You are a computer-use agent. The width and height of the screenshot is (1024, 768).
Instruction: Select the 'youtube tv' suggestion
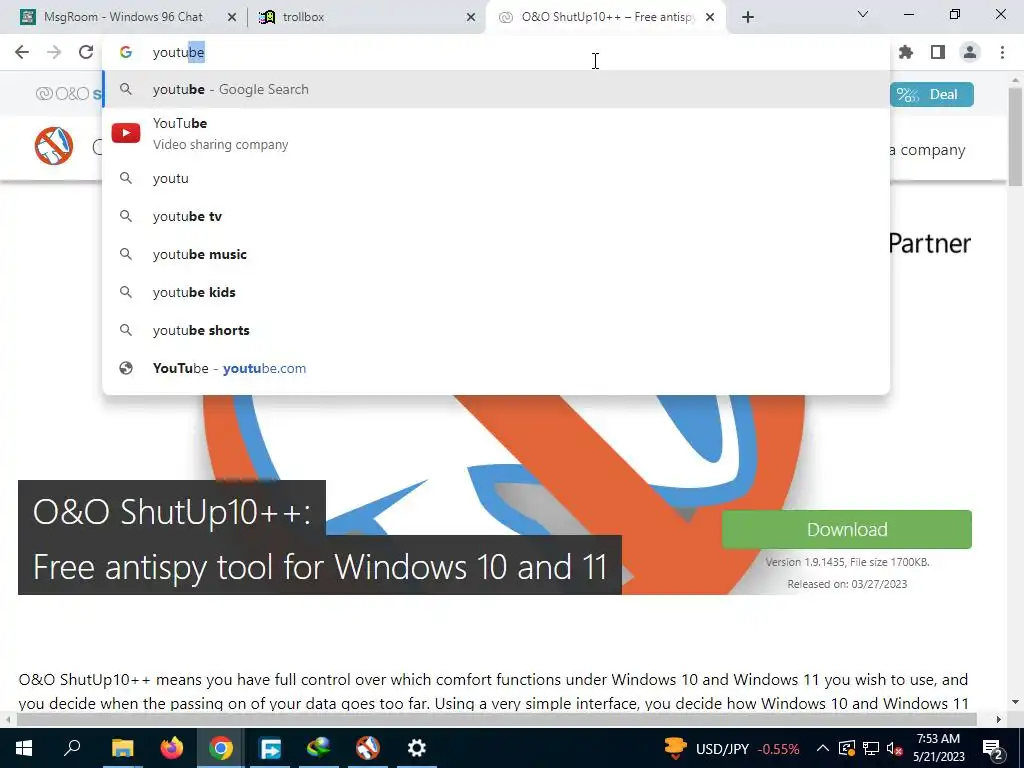[x=496, y=216]
